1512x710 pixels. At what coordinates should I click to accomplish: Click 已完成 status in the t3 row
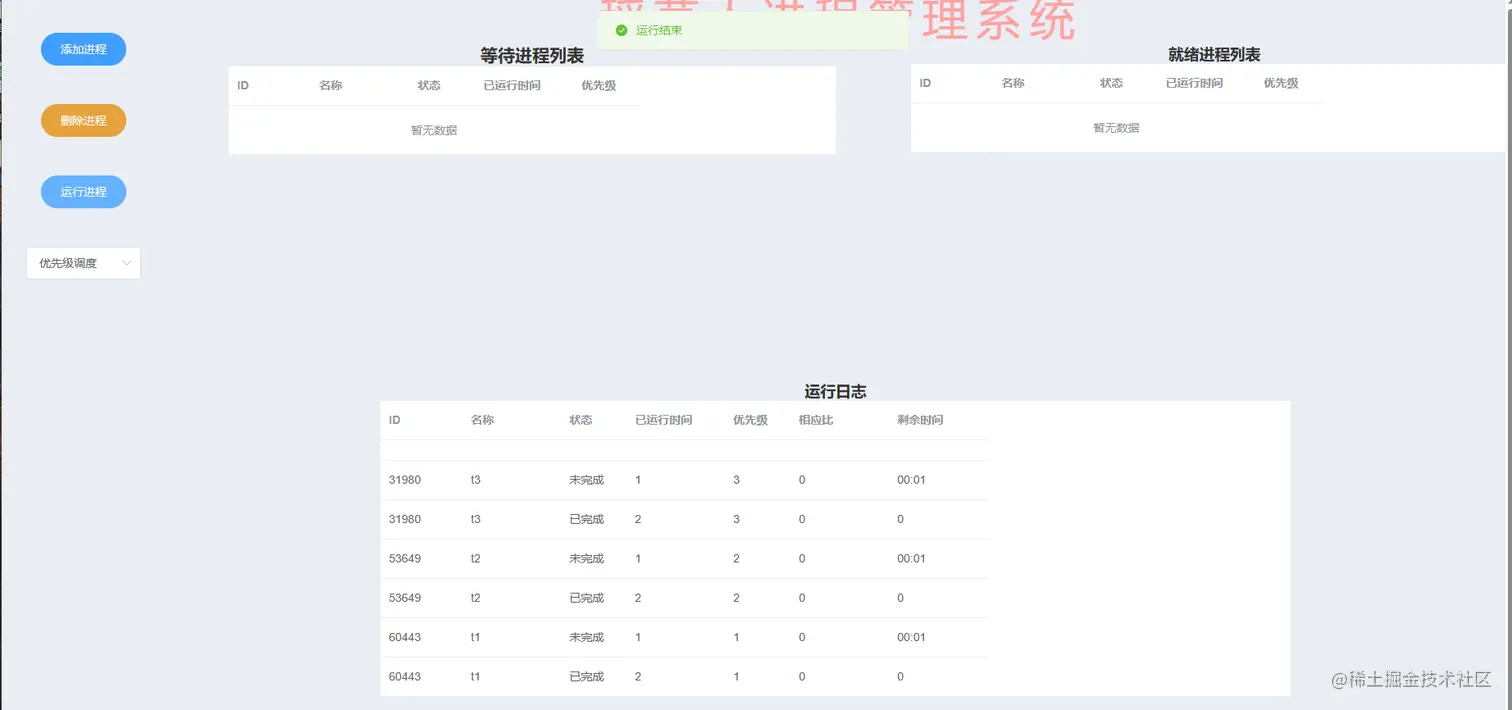(587, 519)
